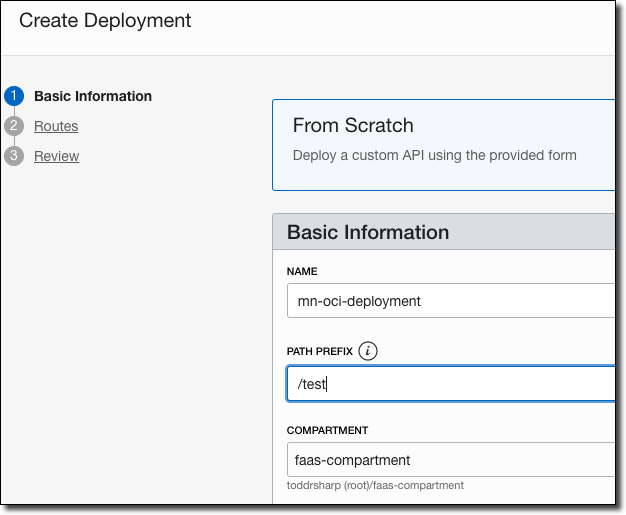
Task: Focus the Name input field
Action: click(450, 300)
